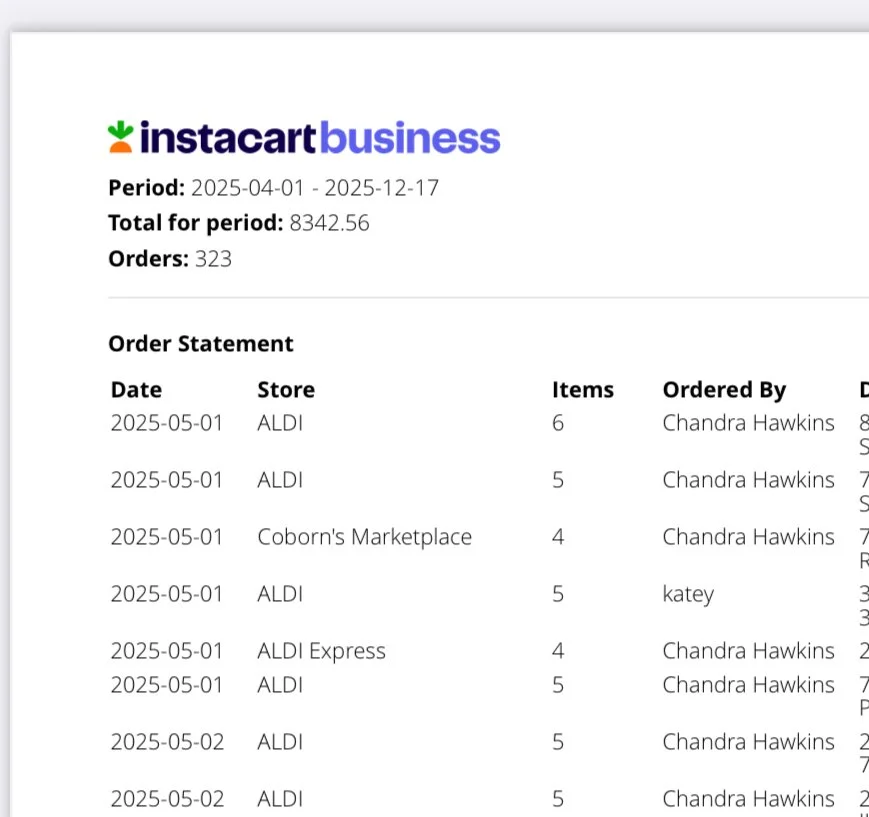
Task: Click the 'Items' column header
Action: tap(583, 390)
